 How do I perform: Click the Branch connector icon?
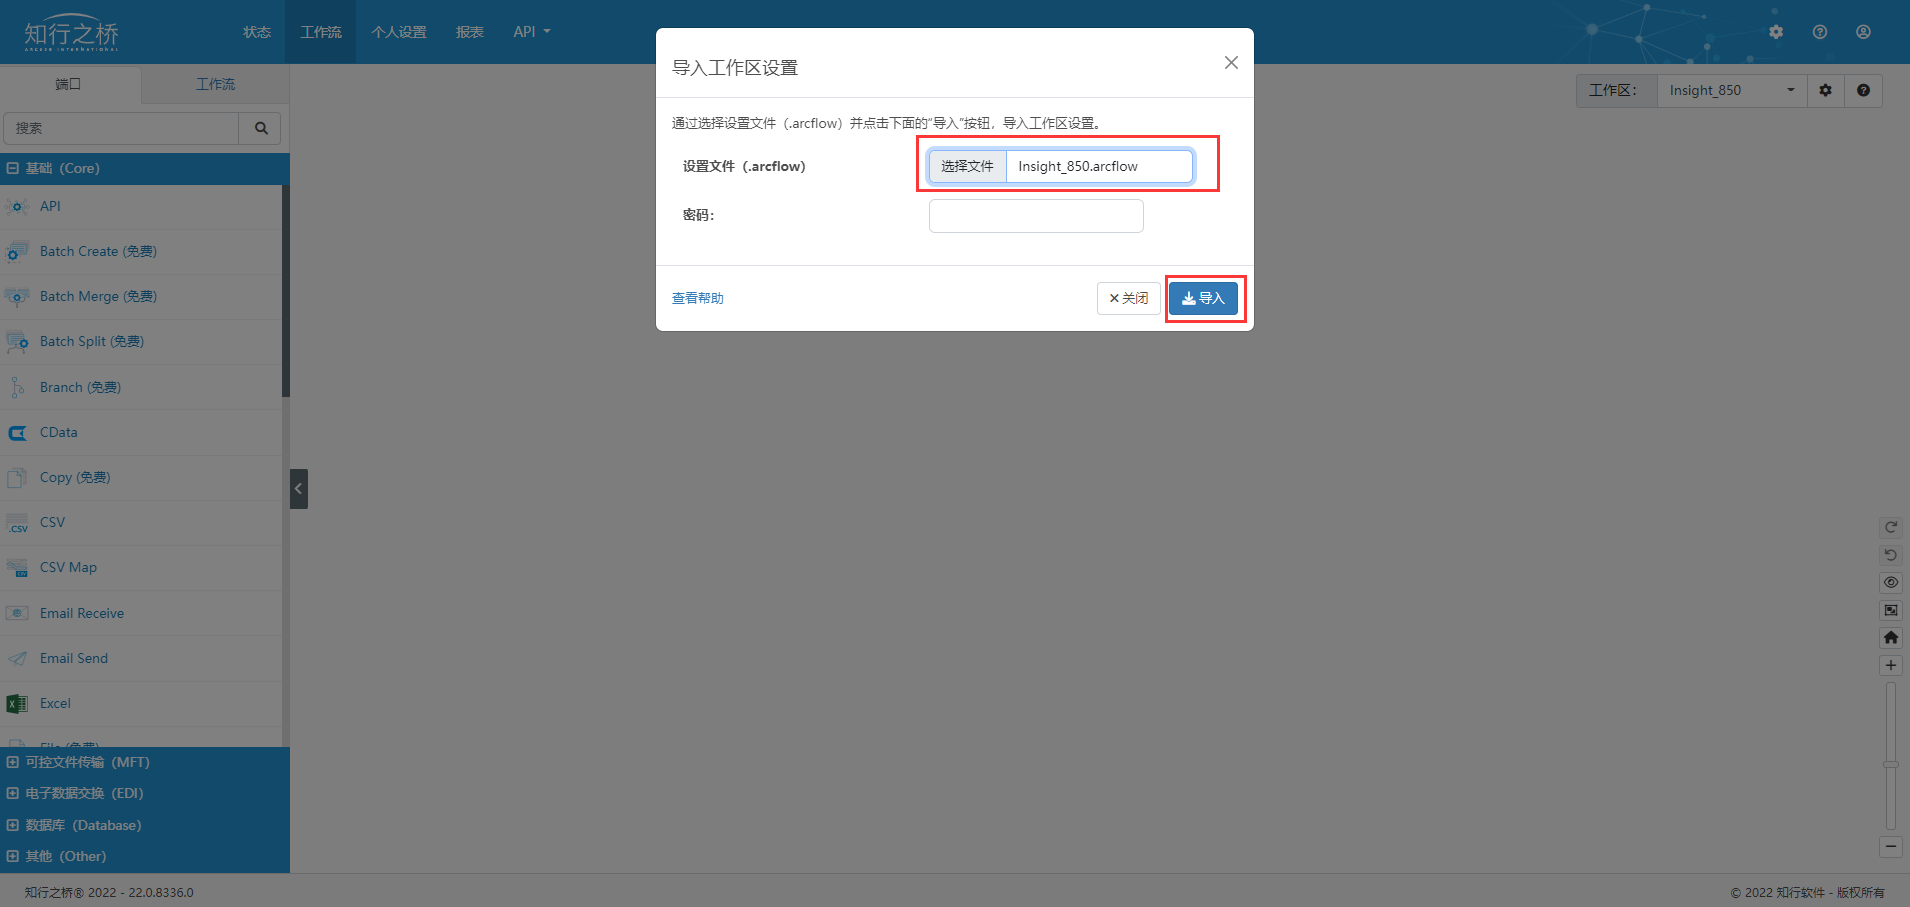[17, 387]
